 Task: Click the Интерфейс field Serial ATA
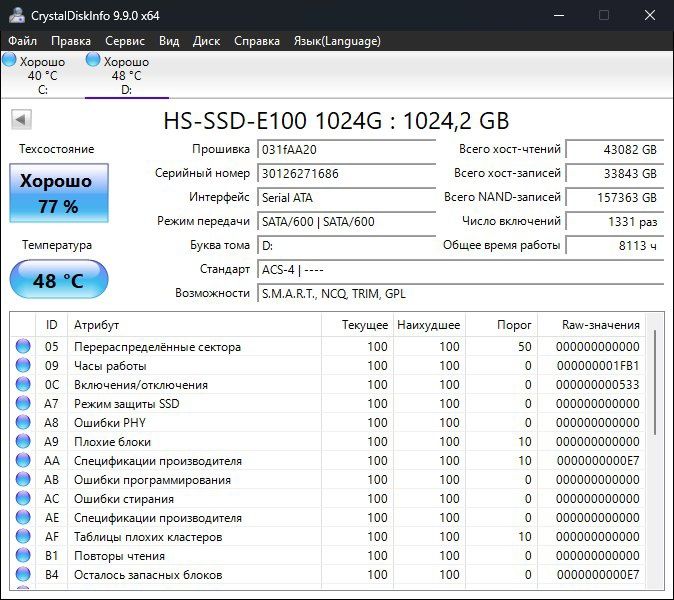[346, 198]
